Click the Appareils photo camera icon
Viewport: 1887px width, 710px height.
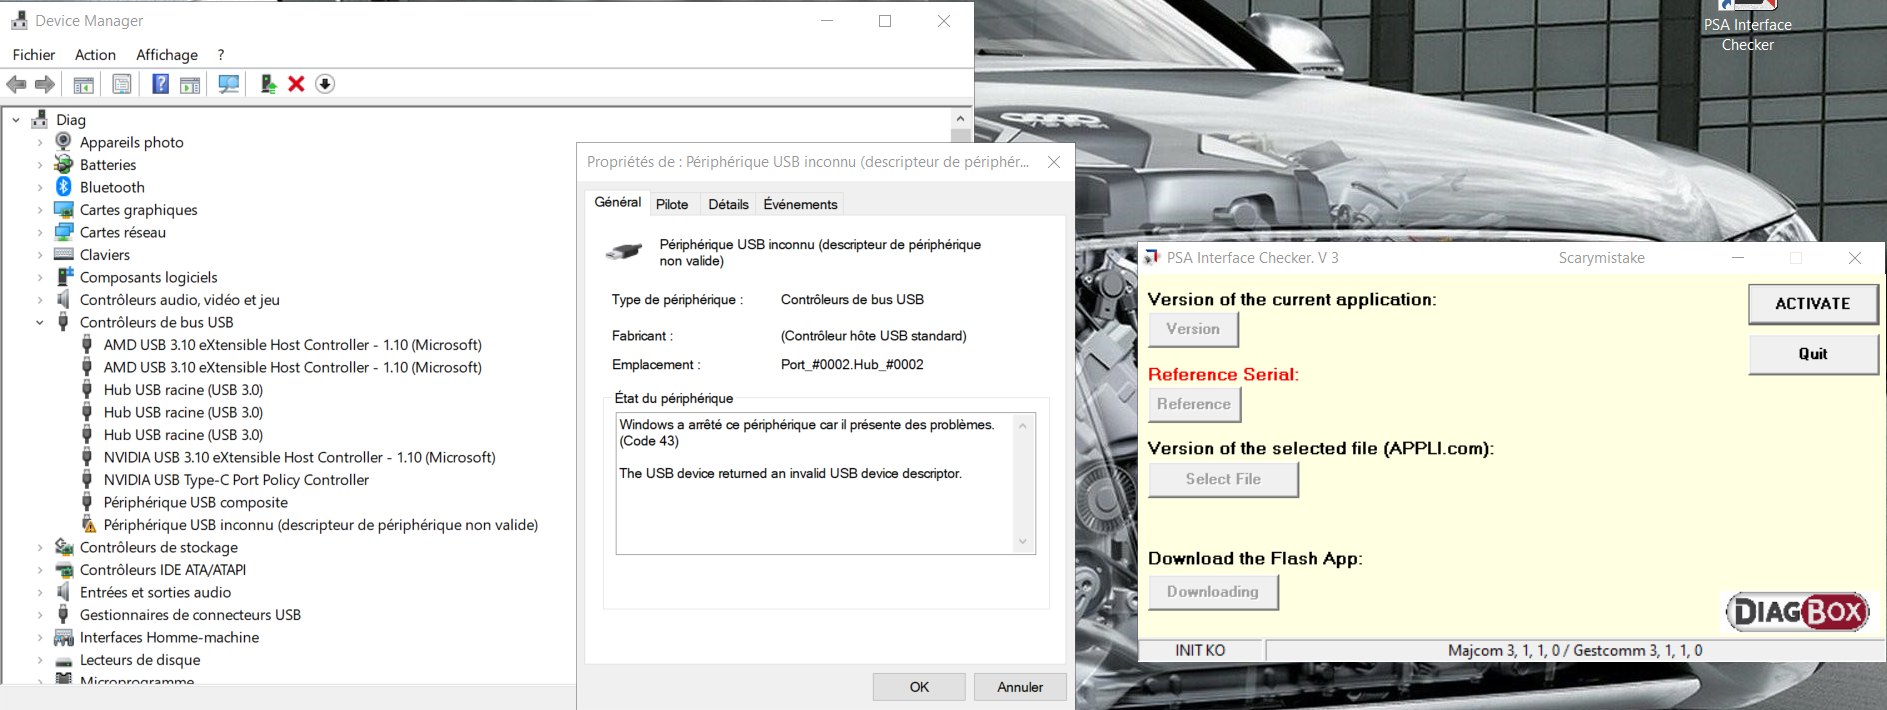click(x=64, y=142)
